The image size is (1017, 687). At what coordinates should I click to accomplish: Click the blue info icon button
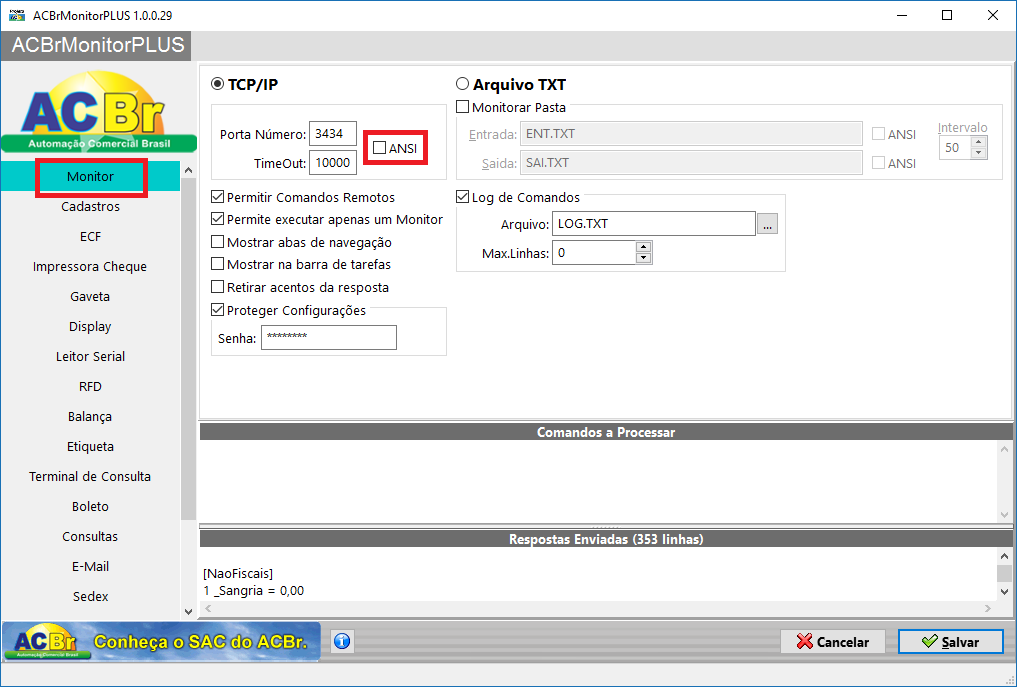pyautogui.click(x=342, y=642)
